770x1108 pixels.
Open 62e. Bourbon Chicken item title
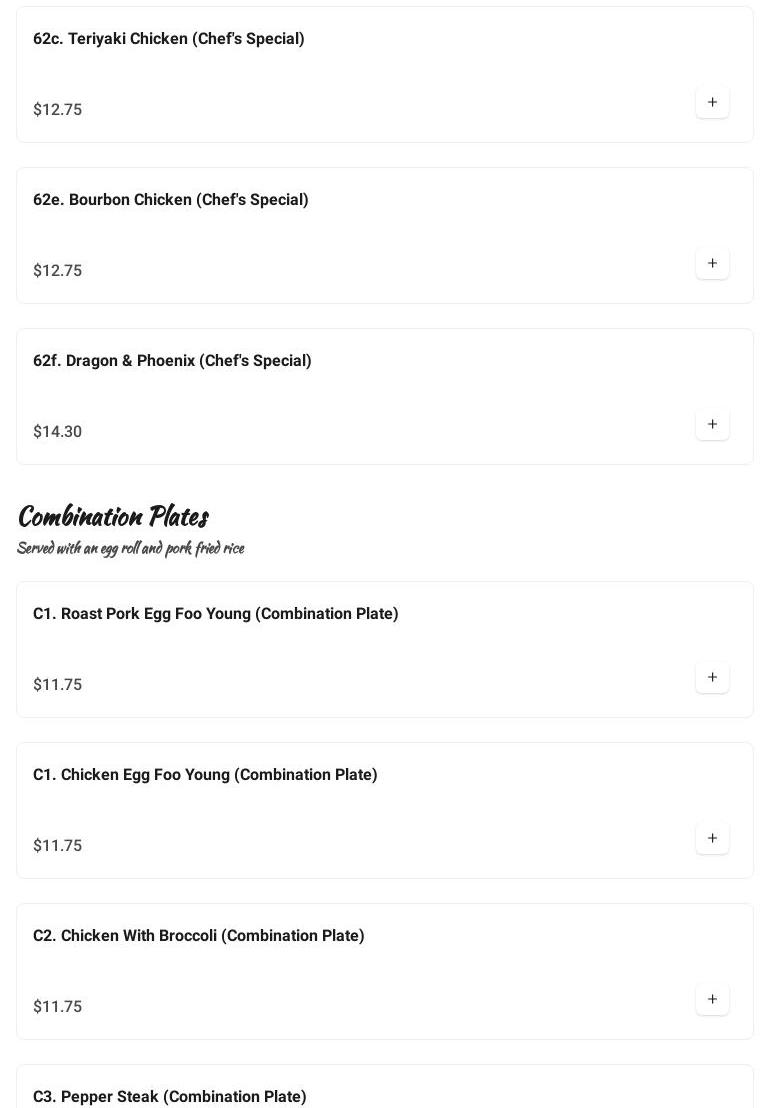171,200
